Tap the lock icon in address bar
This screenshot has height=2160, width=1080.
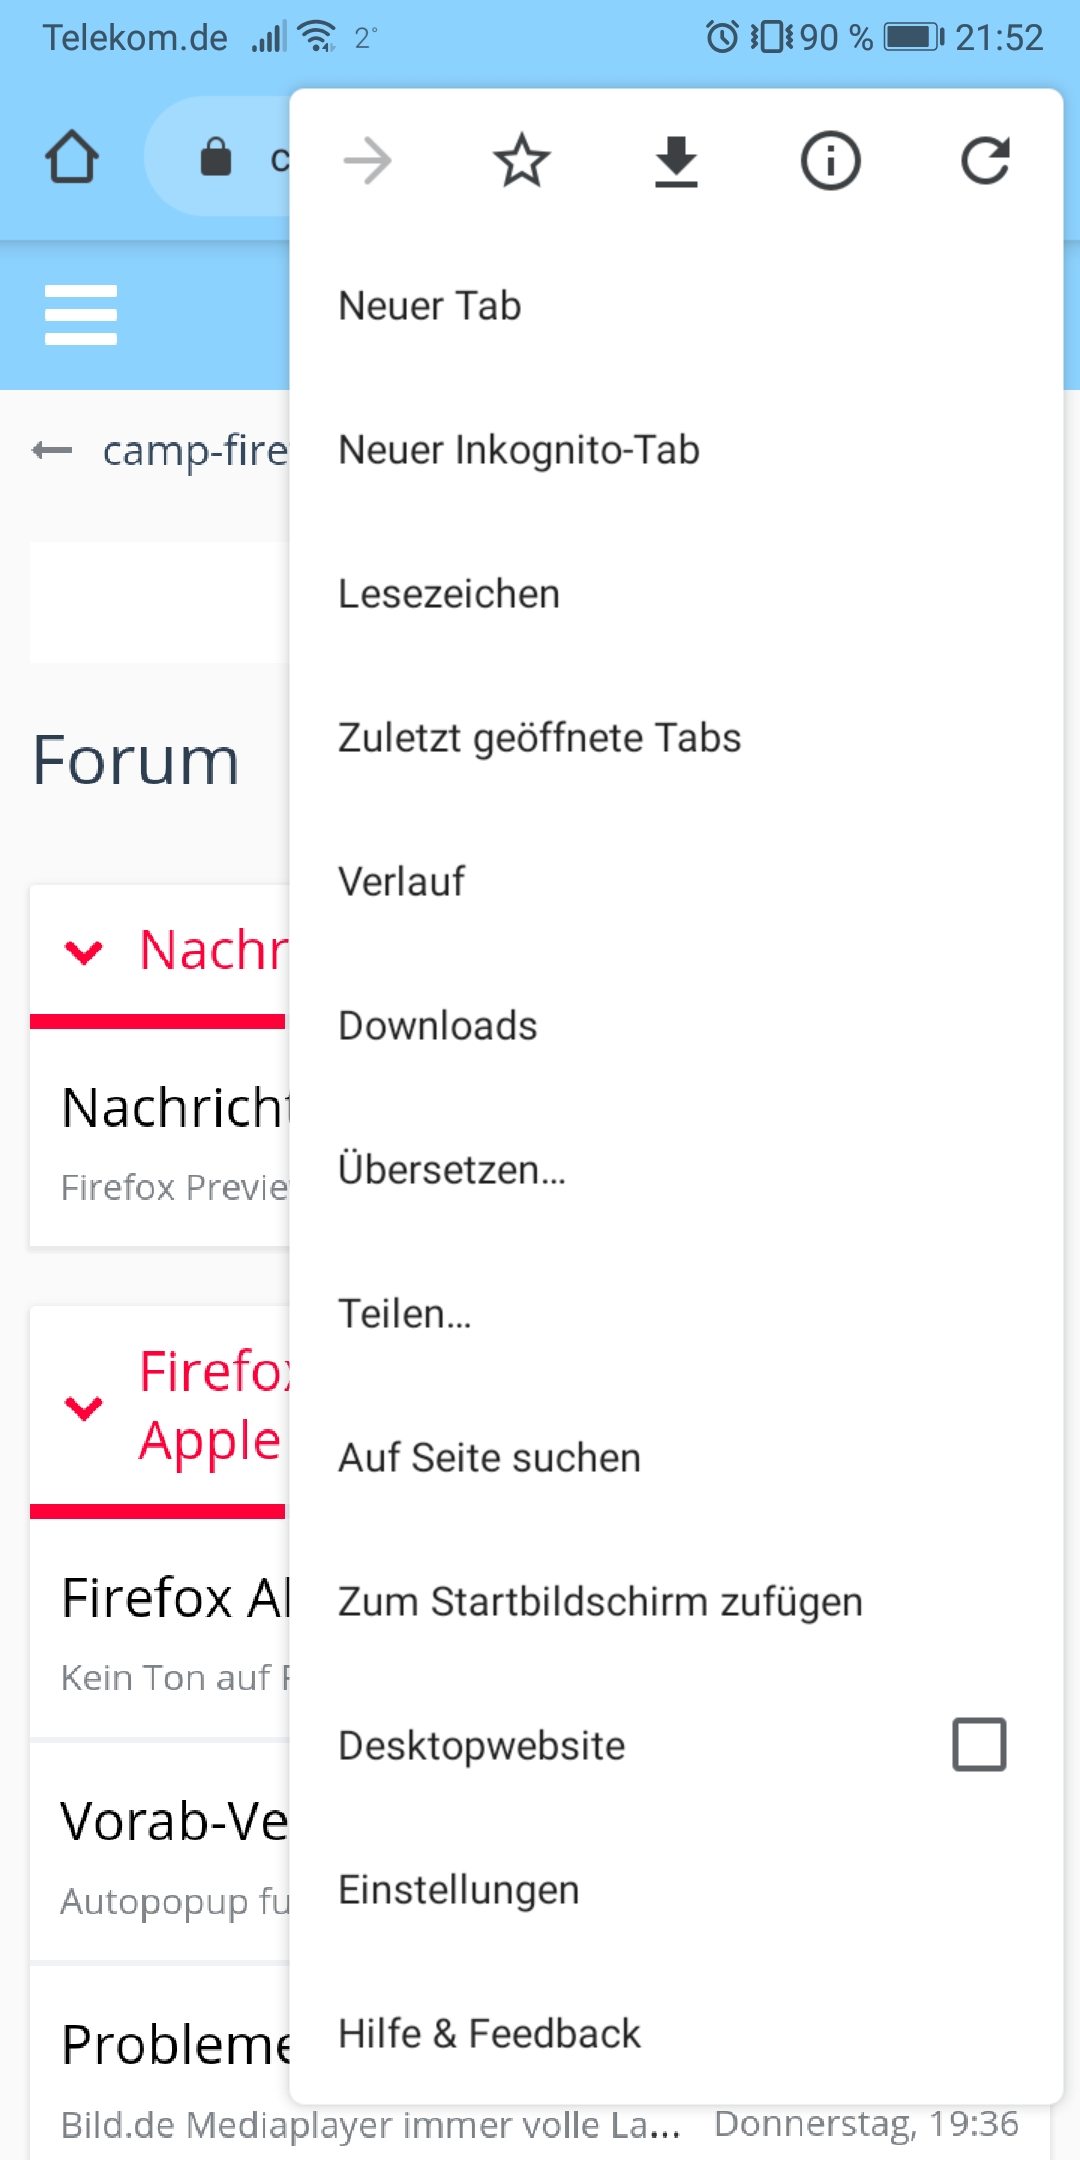(x=215, y=157)
